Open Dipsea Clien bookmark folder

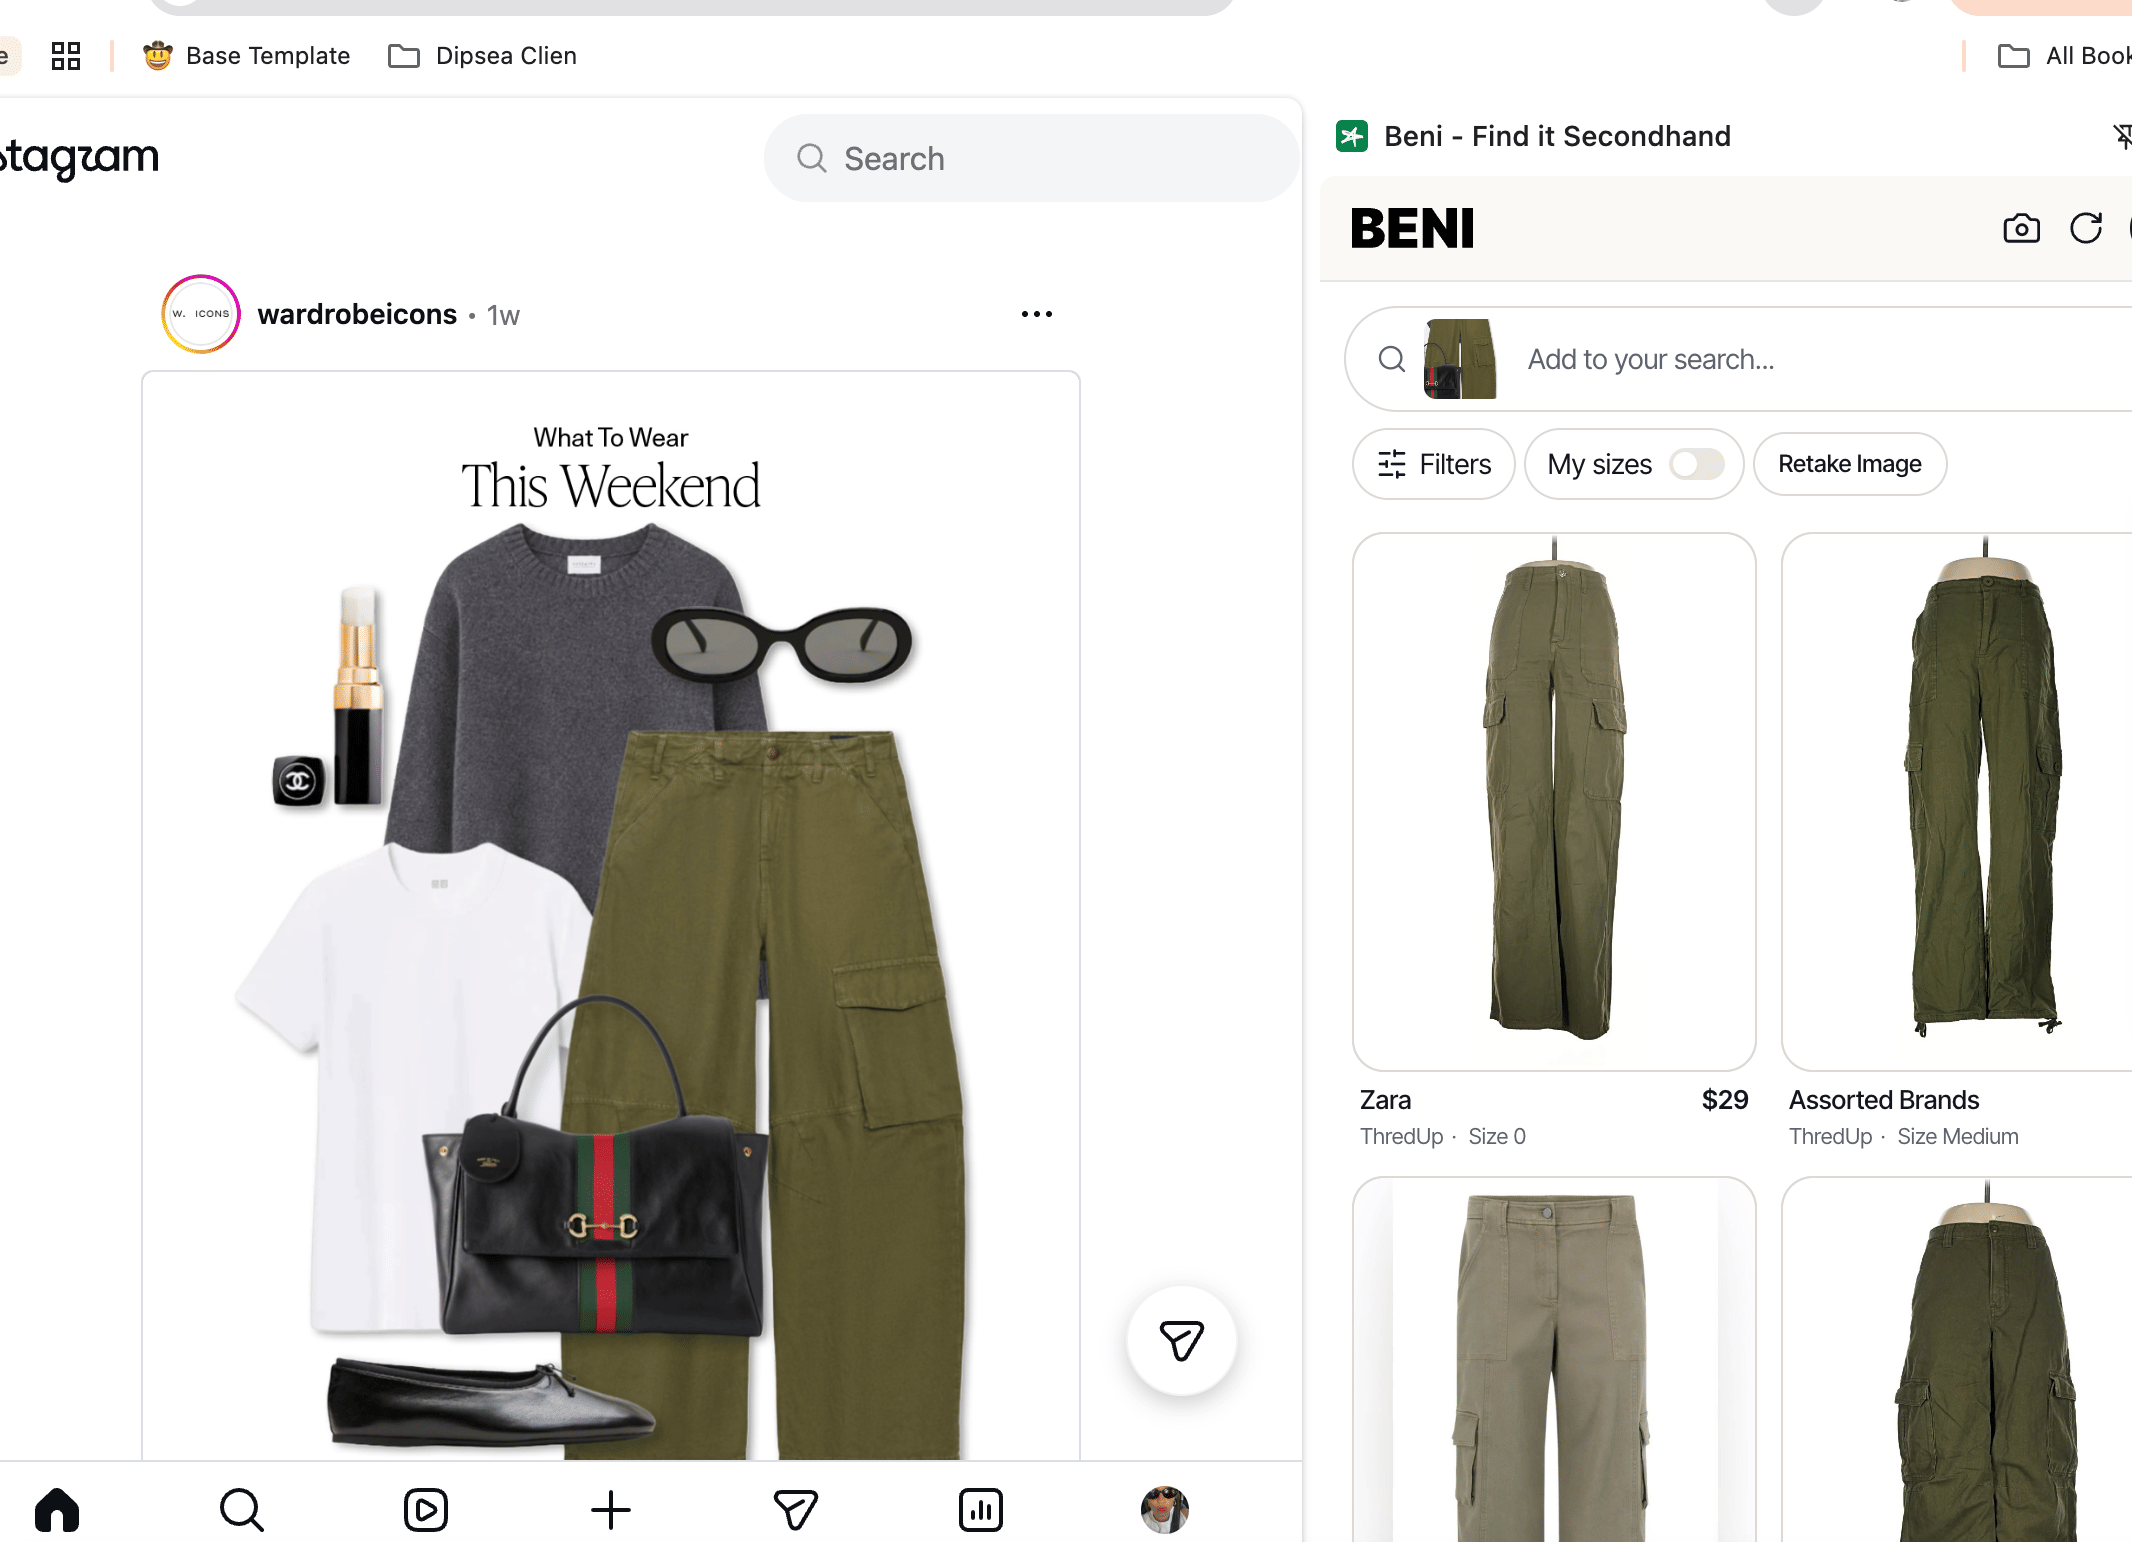483,56
